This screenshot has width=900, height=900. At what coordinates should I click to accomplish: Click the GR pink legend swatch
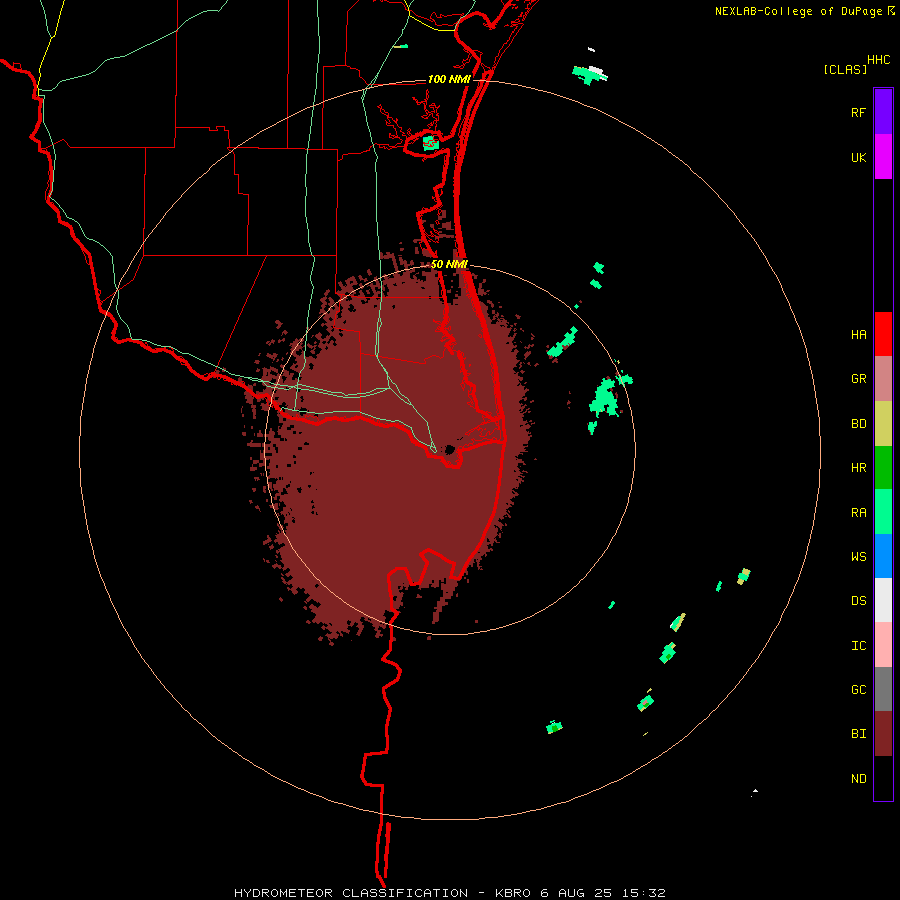pos(883,379)
